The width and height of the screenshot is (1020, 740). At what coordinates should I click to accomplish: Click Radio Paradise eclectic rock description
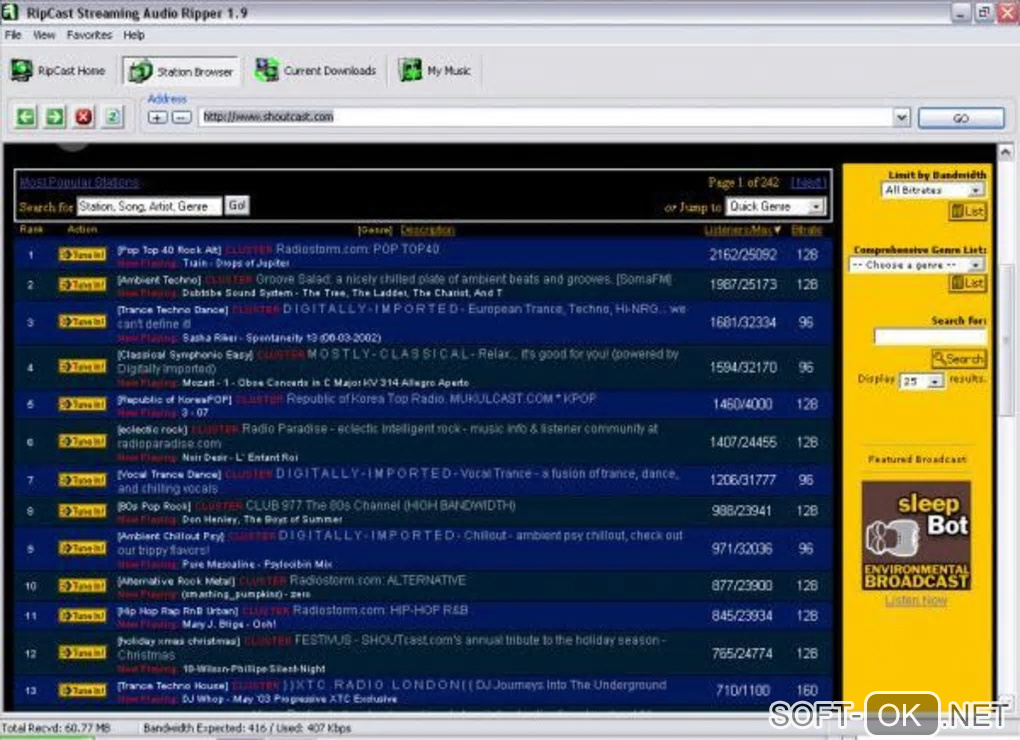point(388,436)
